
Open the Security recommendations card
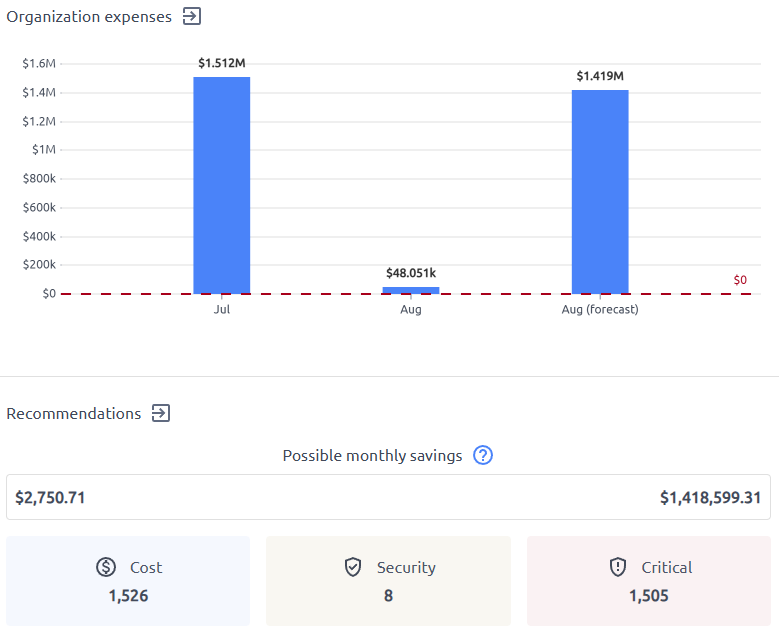coord(389,581)
